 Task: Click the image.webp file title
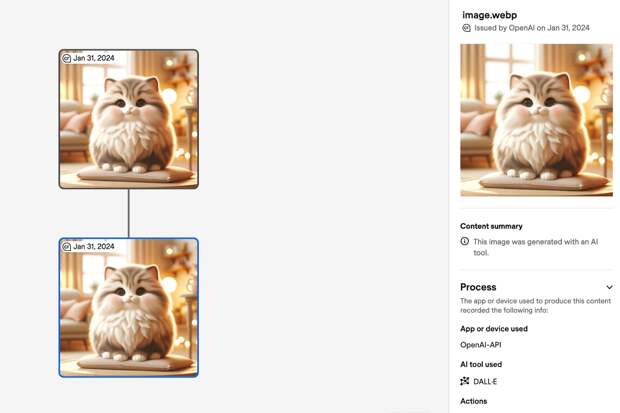(x=490, y=15)
